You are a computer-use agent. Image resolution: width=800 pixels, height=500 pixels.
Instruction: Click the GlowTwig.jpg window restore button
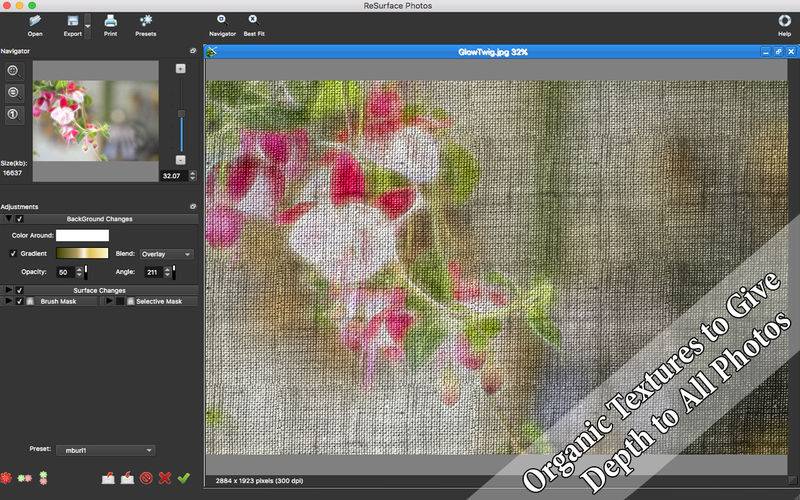pos(778,52)
